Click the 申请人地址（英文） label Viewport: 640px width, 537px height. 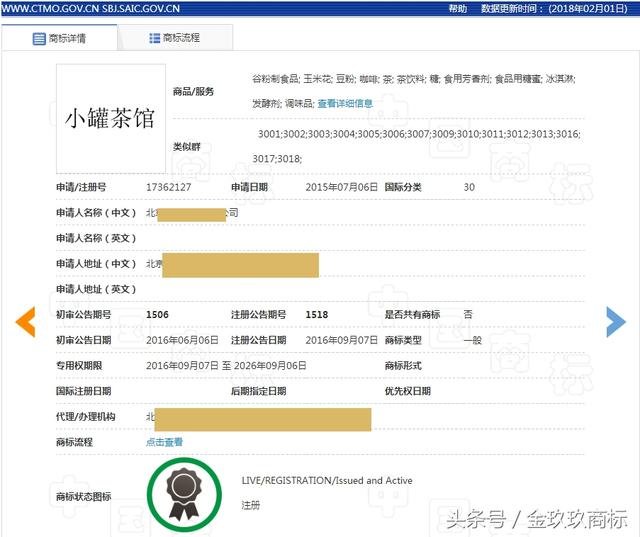[x=96, y=289]
